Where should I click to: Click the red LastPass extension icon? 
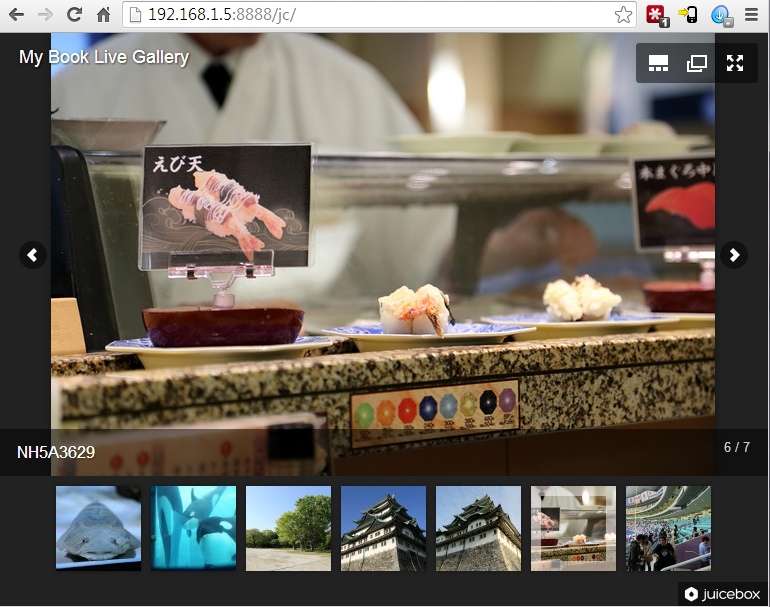[x=656, y=15]
